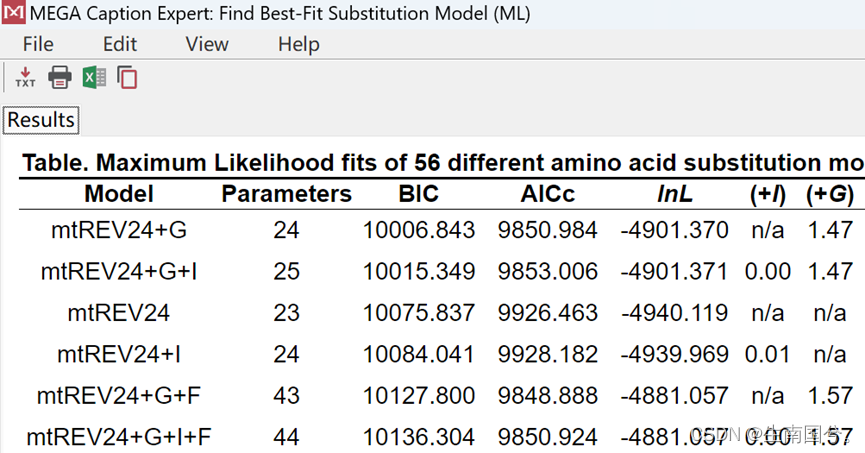Open the File menu
The height and width of the screenshot is (453, 865).
[38, 44]
